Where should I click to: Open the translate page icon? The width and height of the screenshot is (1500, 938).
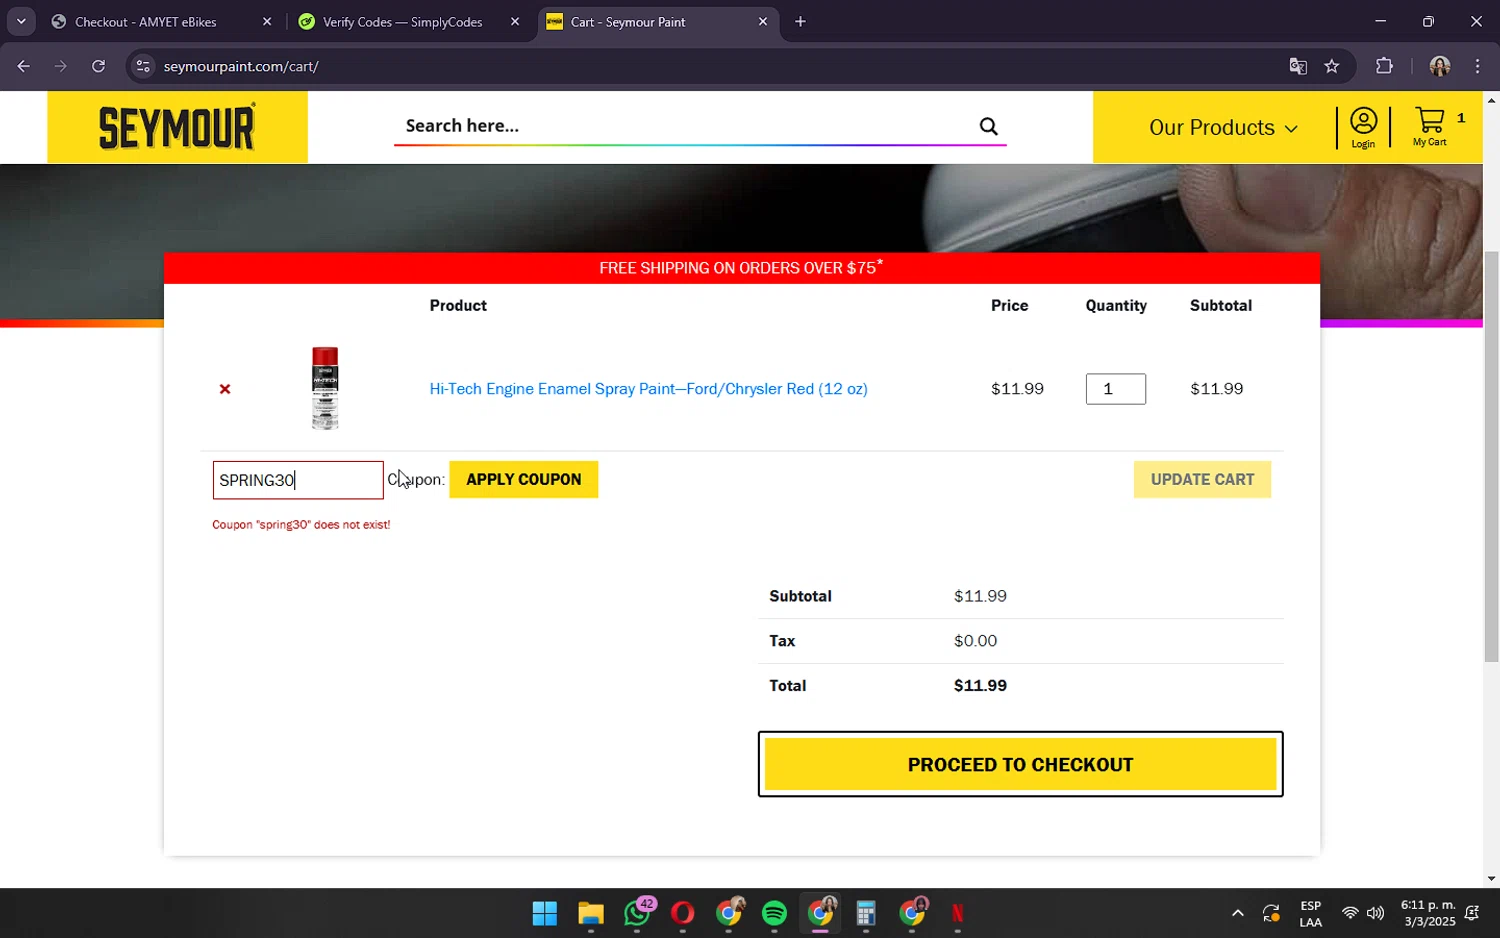tap(1298, 66)
